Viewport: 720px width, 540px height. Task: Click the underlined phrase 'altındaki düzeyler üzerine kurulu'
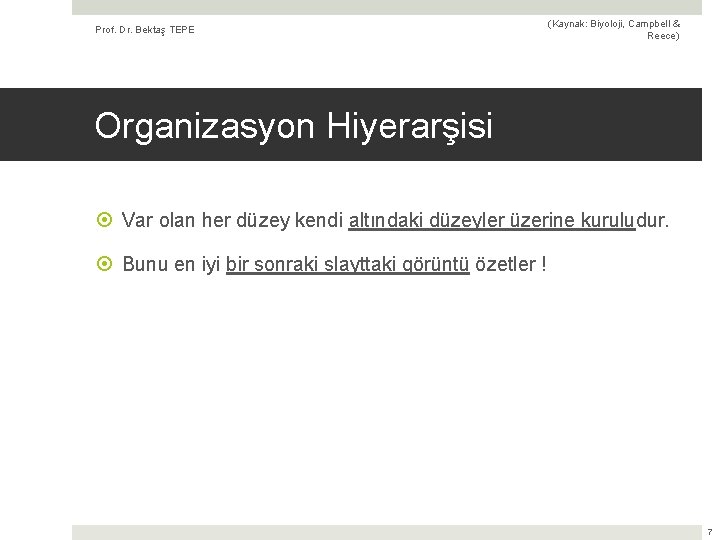[x=492, y=220]
